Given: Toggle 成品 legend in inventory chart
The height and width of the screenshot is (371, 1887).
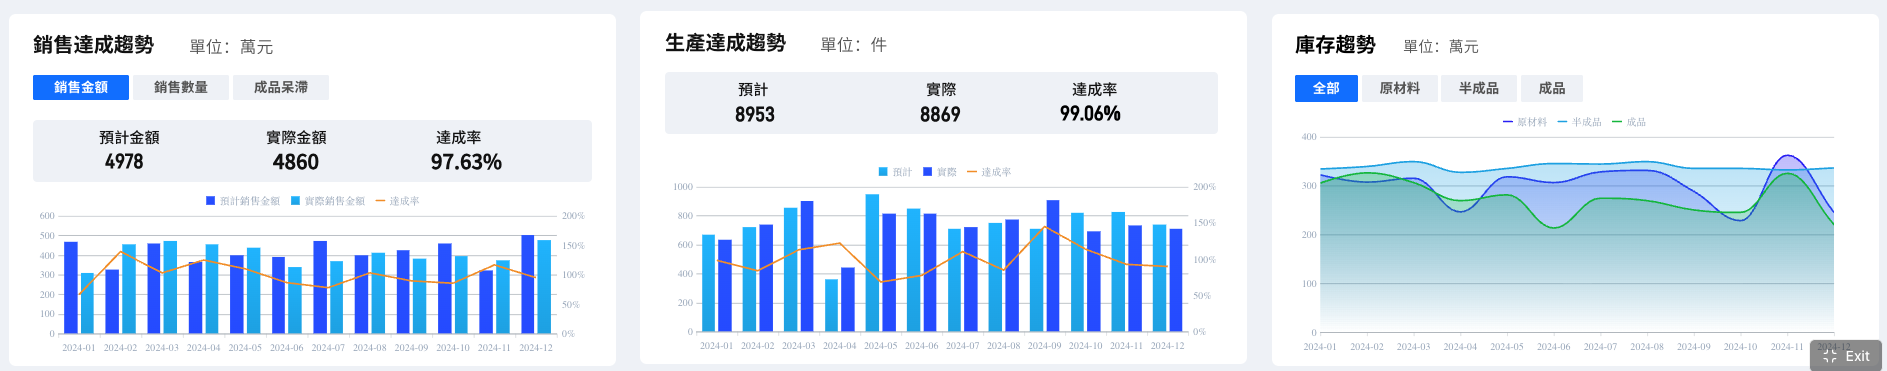Looking at the screenshot, I should (1629, 122).
